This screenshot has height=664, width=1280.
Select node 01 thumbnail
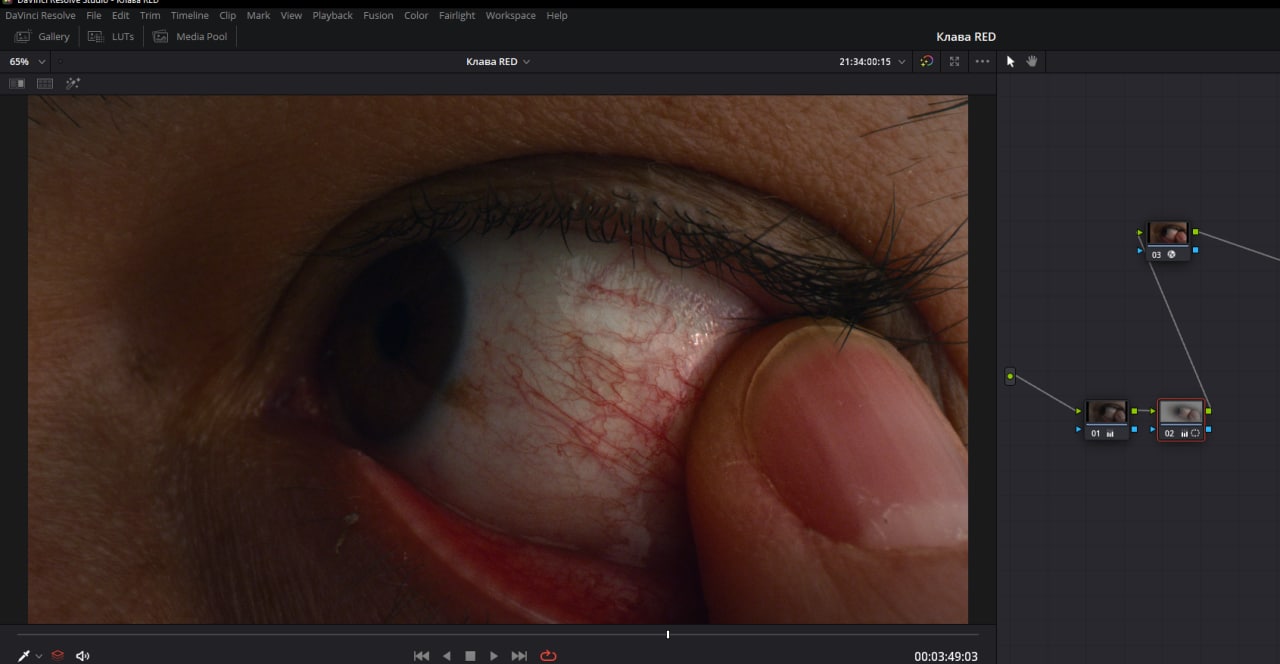[x=1106, y=411]
